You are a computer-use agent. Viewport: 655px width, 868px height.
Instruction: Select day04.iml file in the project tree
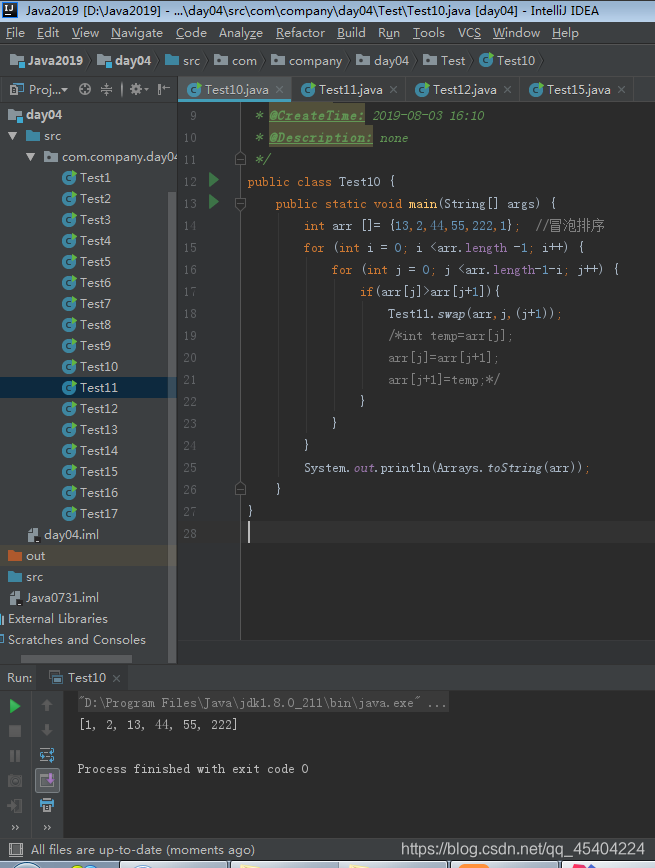click(64, 535)
